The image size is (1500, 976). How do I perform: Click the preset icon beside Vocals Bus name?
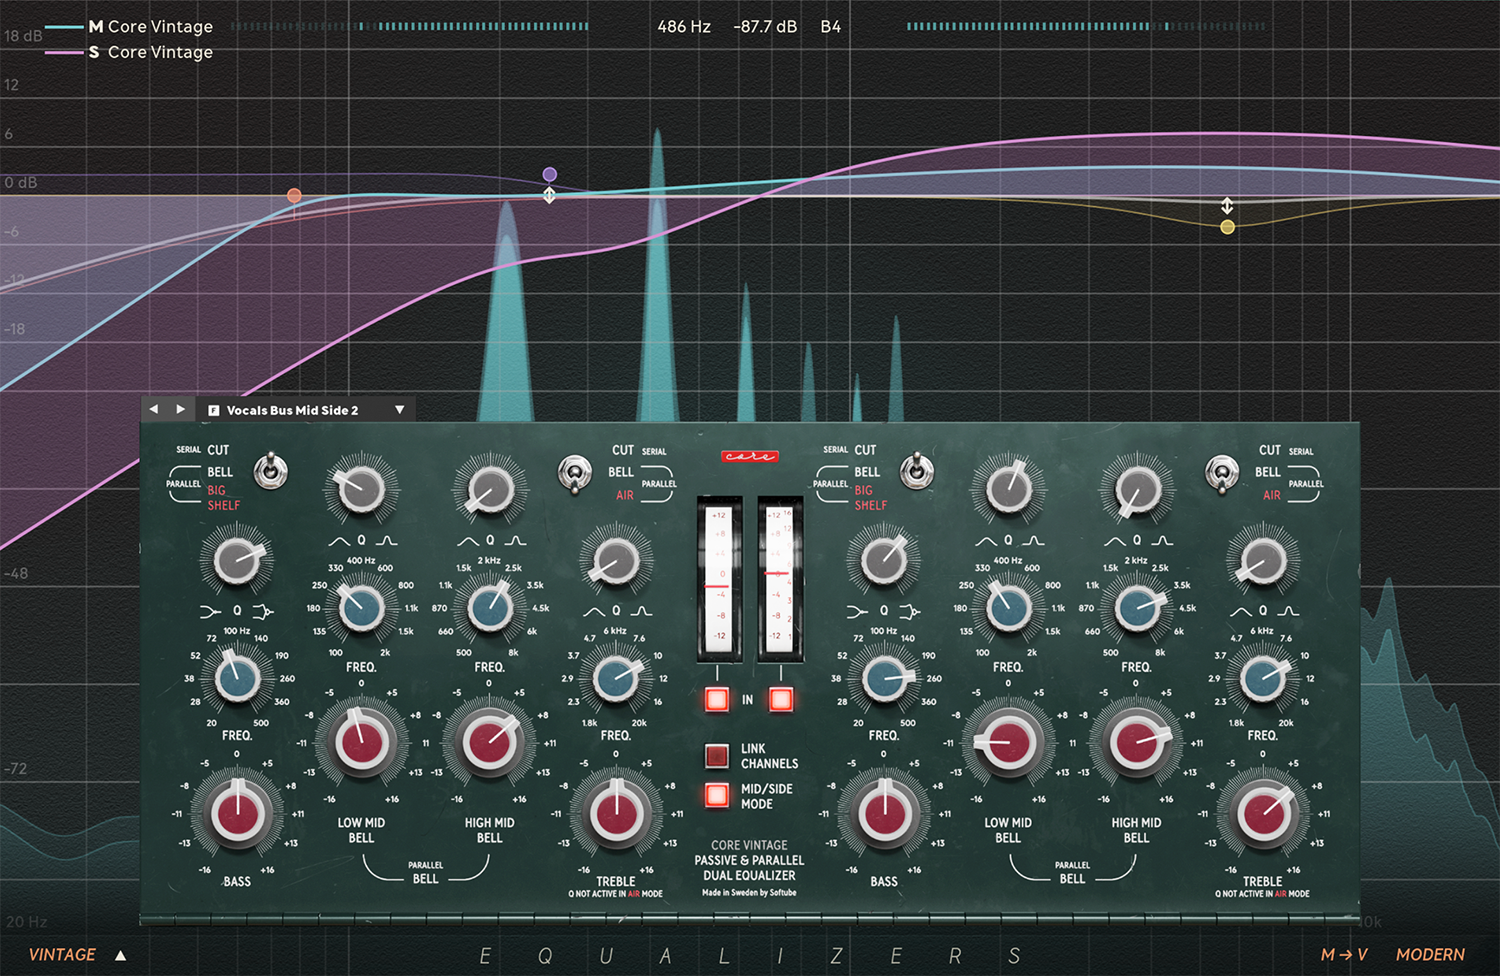[213, 410]
